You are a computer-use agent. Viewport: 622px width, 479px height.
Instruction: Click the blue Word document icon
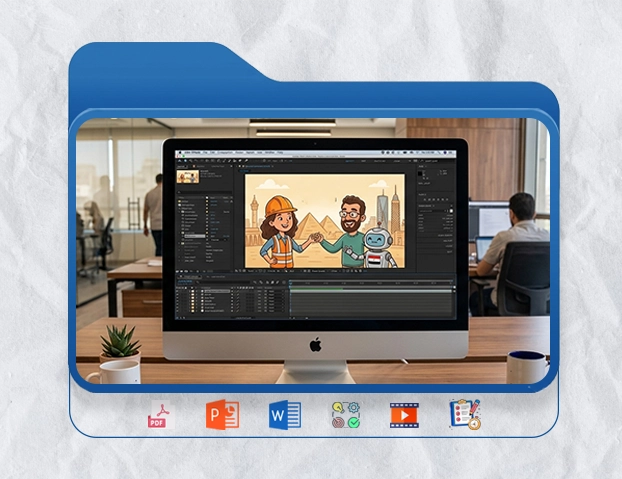[285, 415]
